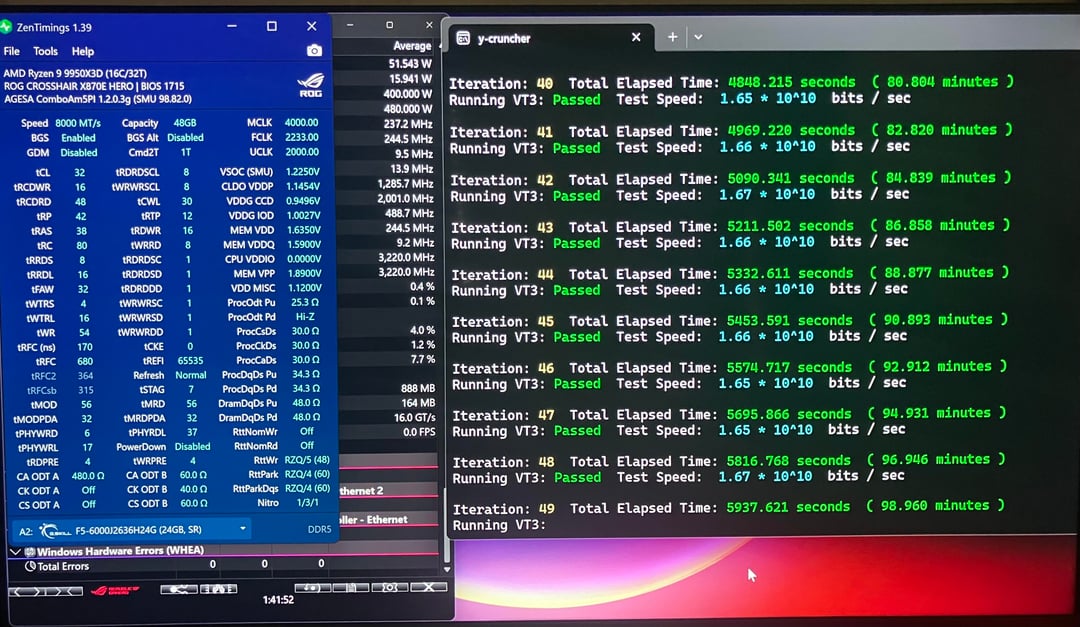The width and height of the screenshot is (1080, 627).
Task: Click the Speed value 8000 MT/s
Action: (x=78, y=123)
